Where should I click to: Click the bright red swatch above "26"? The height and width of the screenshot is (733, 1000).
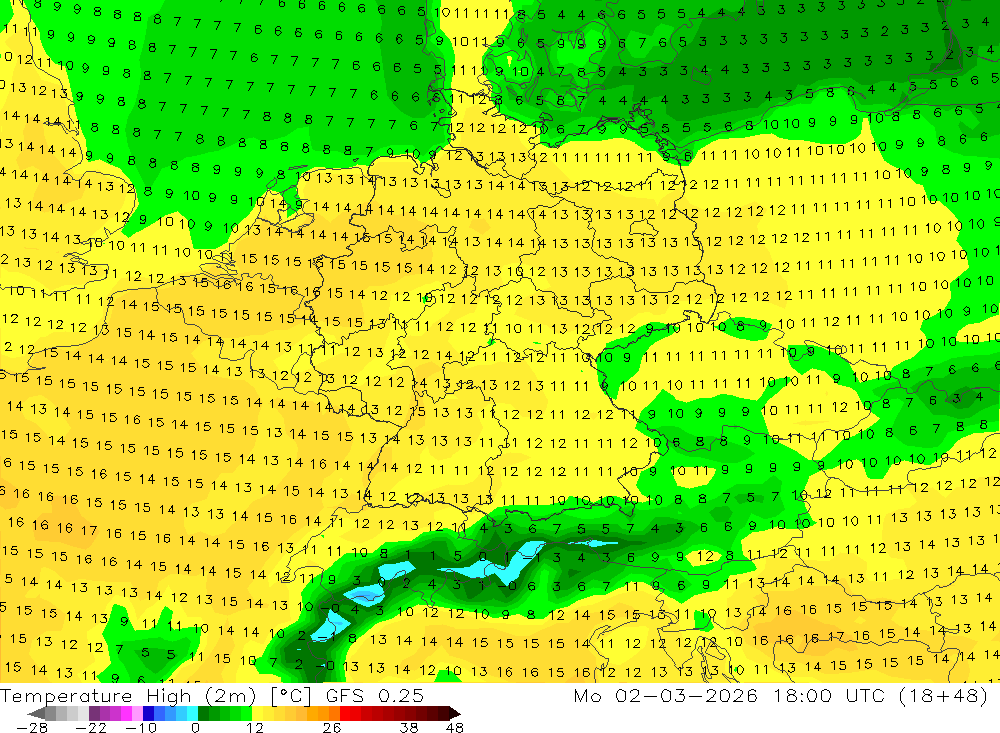pyautogui.click(x=345, y=713)
